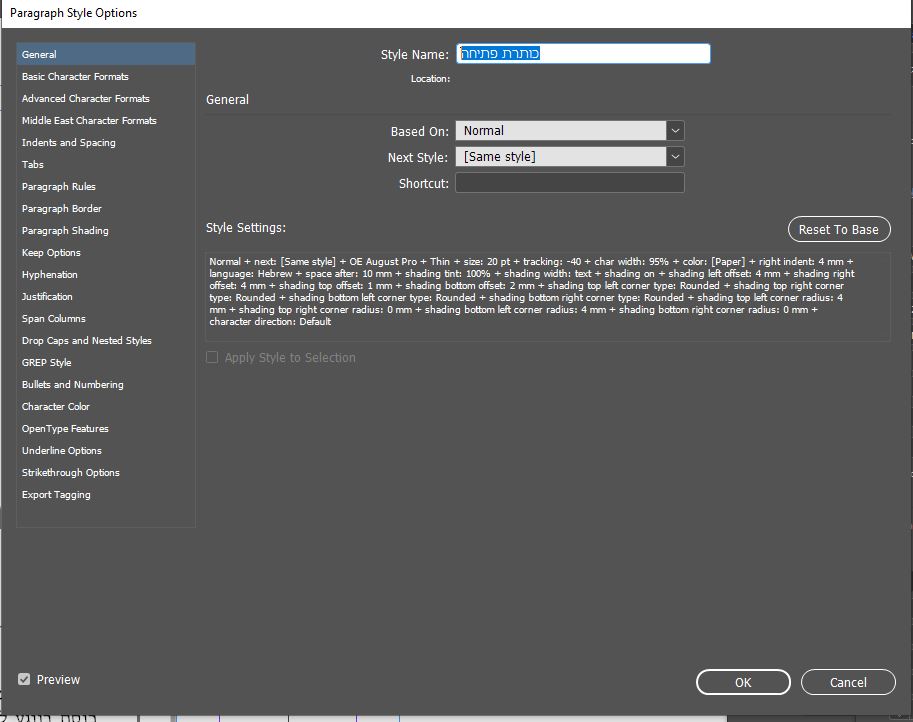Select the General category
The image size is (913, 722).
pyautogui.click(x=105, y=54)
